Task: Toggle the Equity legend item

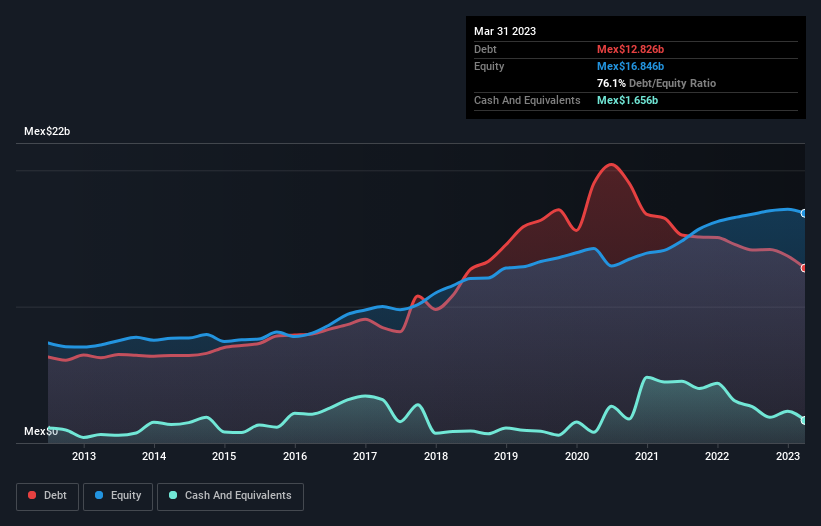Action: tap(120, 495)
